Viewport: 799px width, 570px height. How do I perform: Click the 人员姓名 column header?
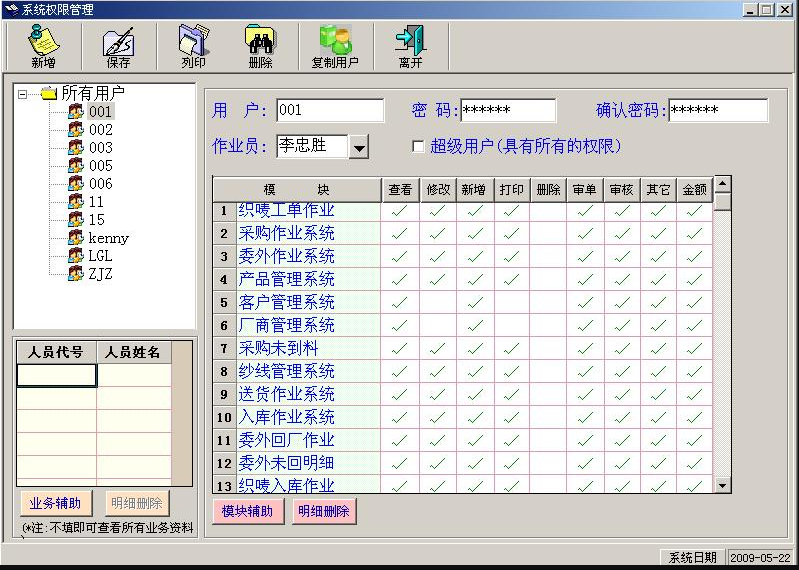(x=134, y=352)
